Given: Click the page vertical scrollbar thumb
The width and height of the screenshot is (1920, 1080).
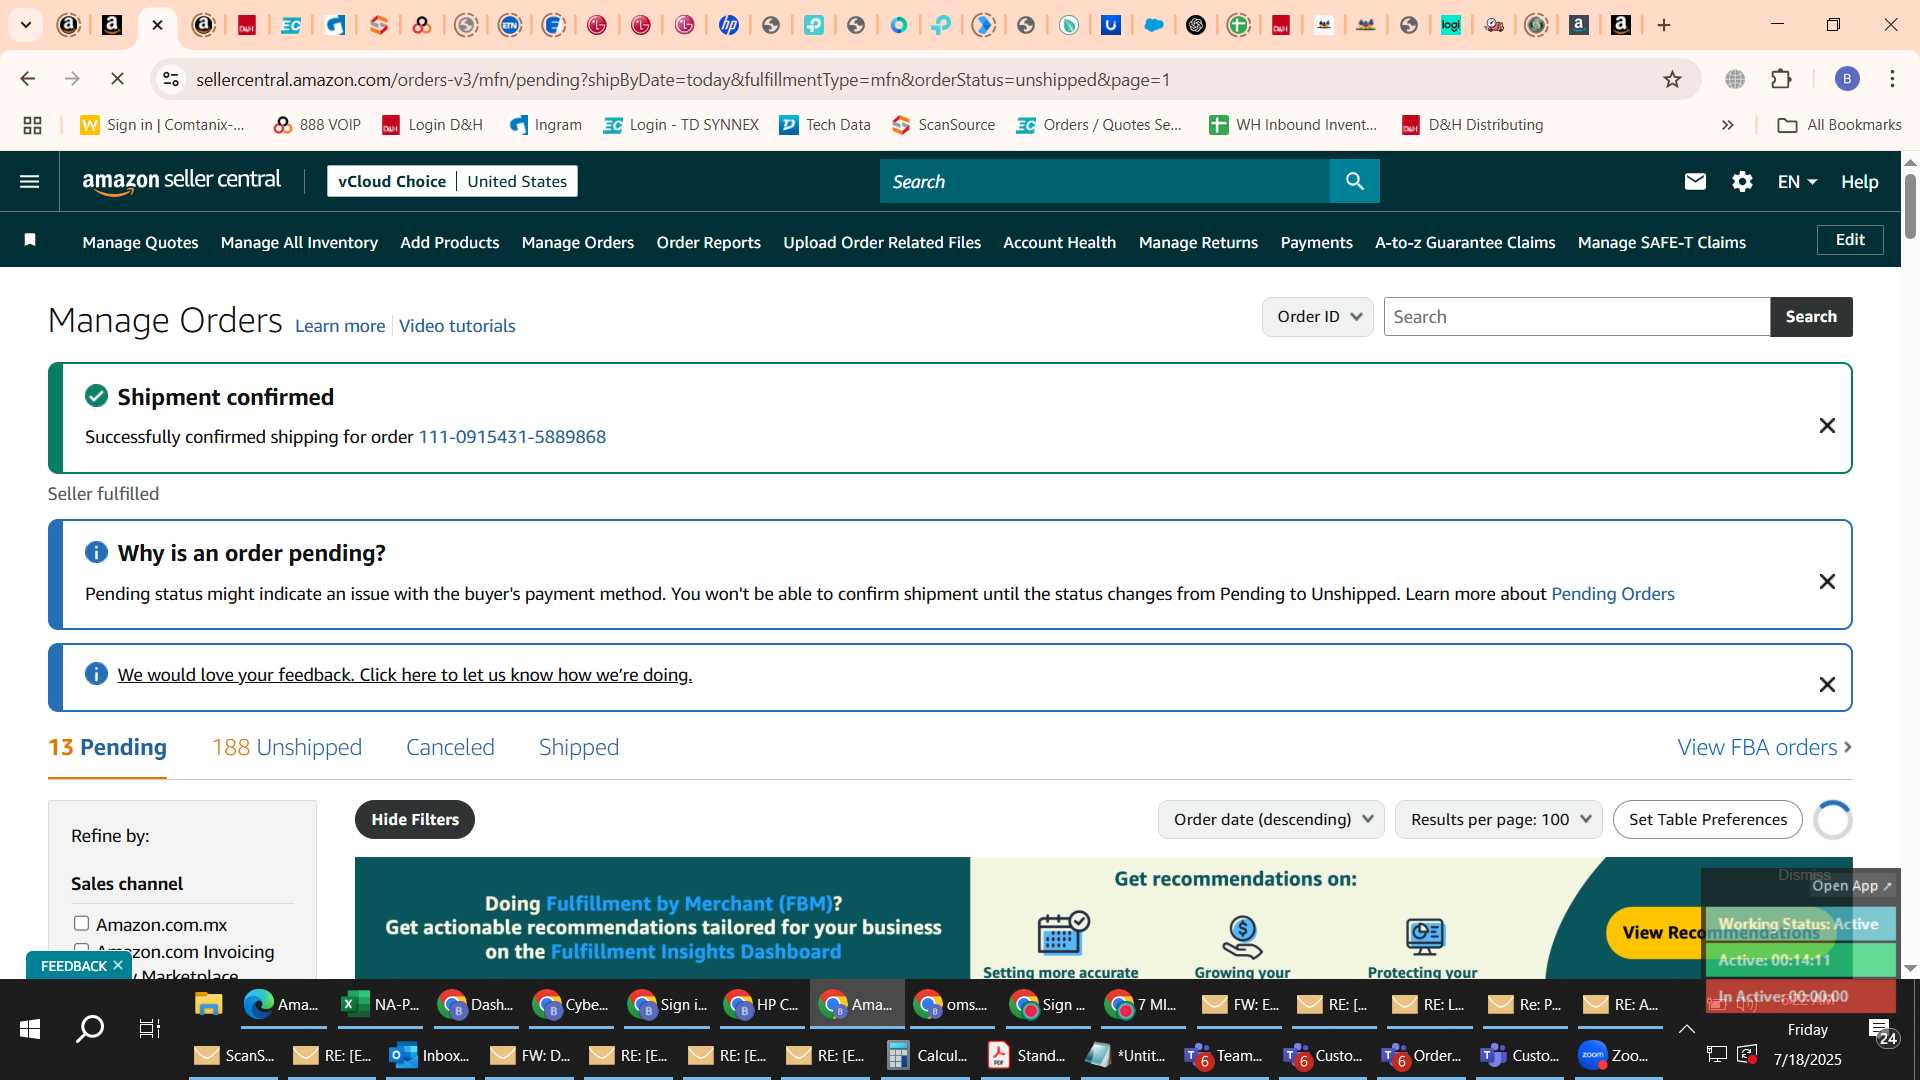Looking at the screenshot, I should tap(1910, 205).
